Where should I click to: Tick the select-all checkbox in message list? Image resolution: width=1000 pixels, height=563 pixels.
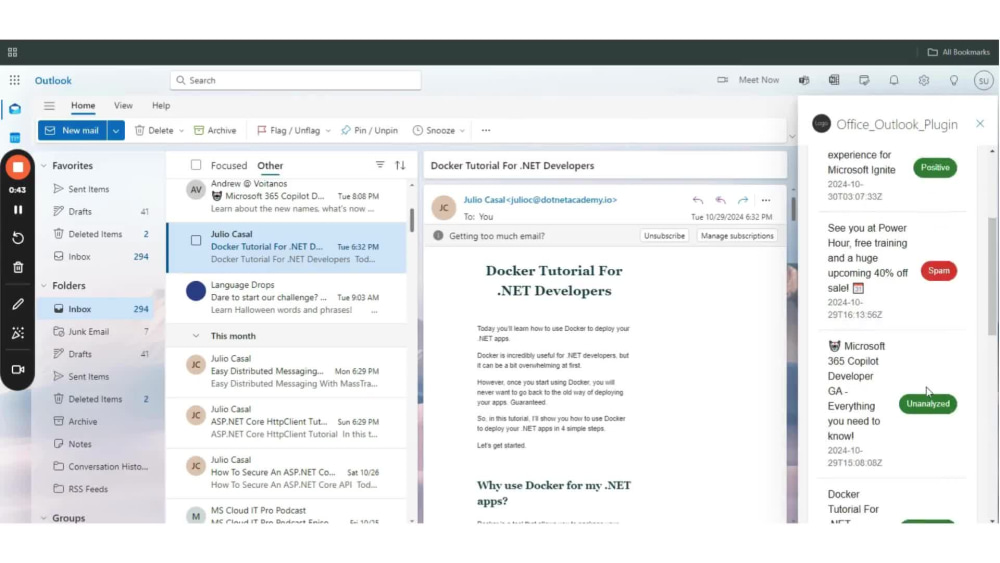[x=196, y=165]
